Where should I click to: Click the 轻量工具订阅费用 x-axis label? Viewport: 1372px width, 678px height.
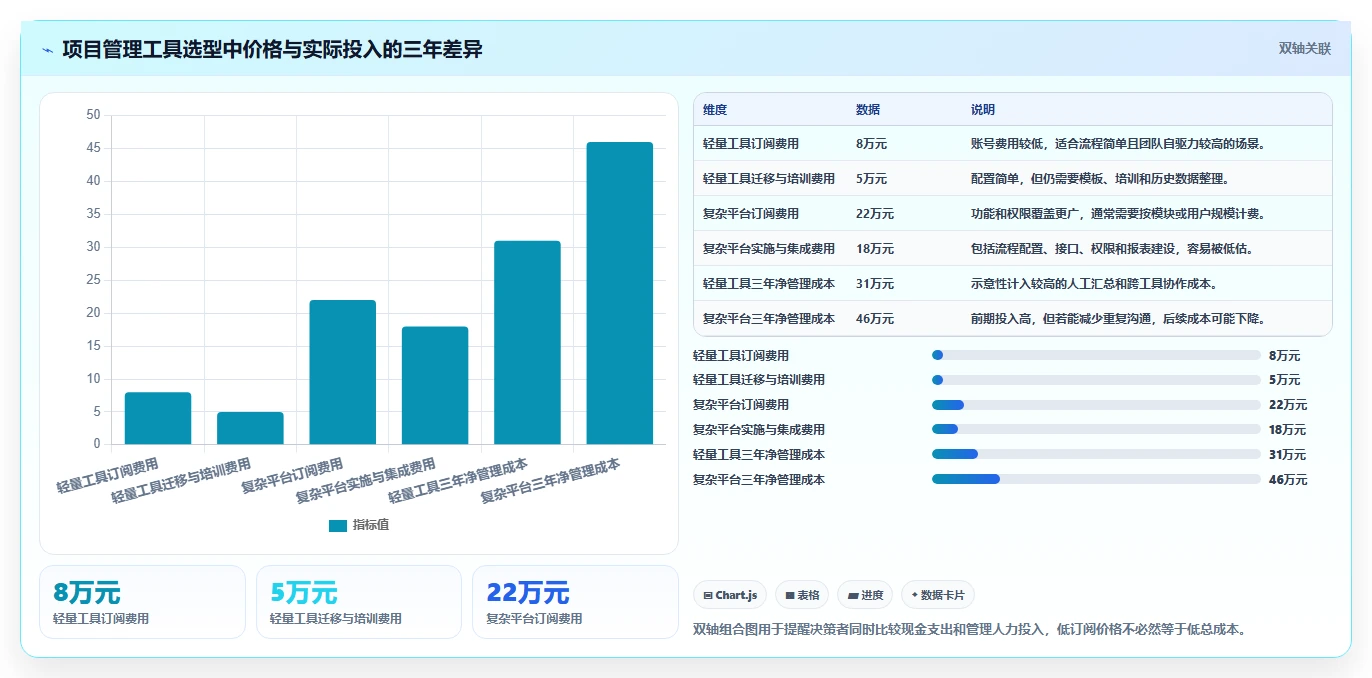(107, 476)
